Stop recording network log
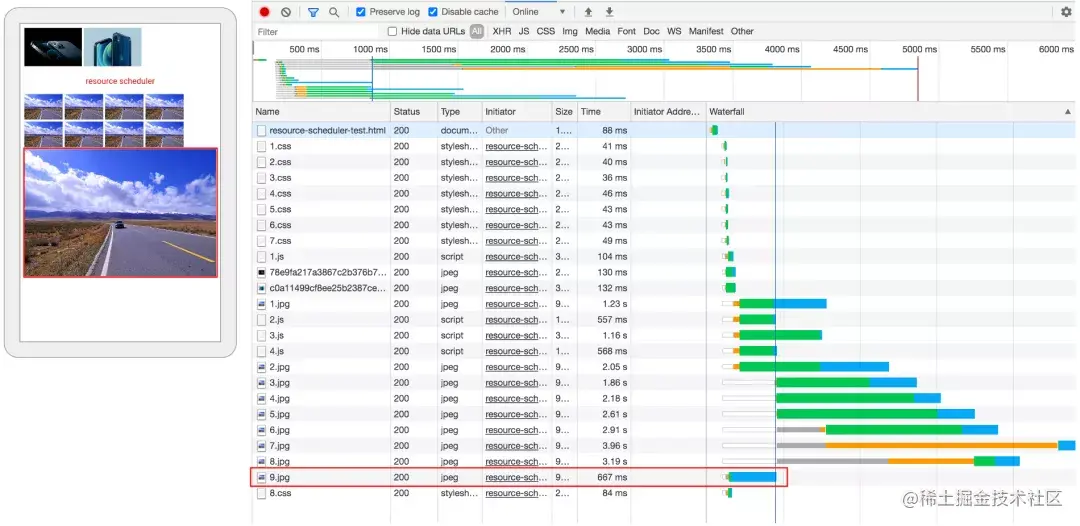Image resolution: width=1080 pixels, height=526 pixels. point(264,12)
